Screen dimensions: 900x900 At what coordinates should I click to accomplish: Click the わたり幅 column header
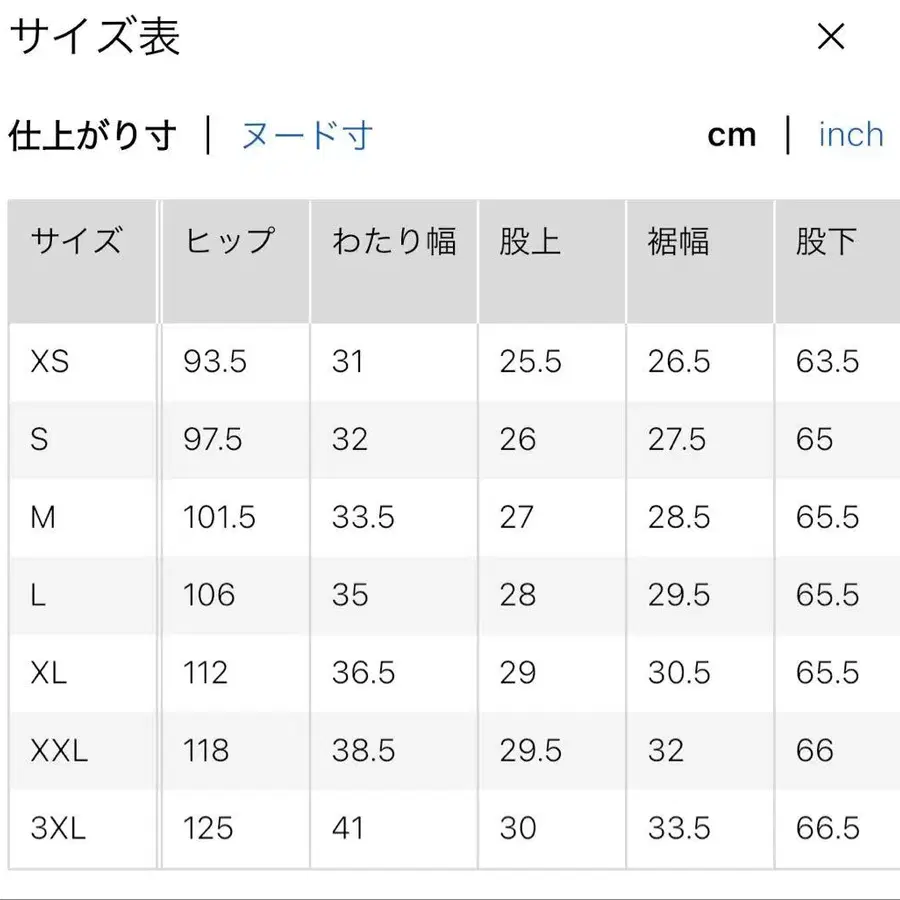click(395, 240)
